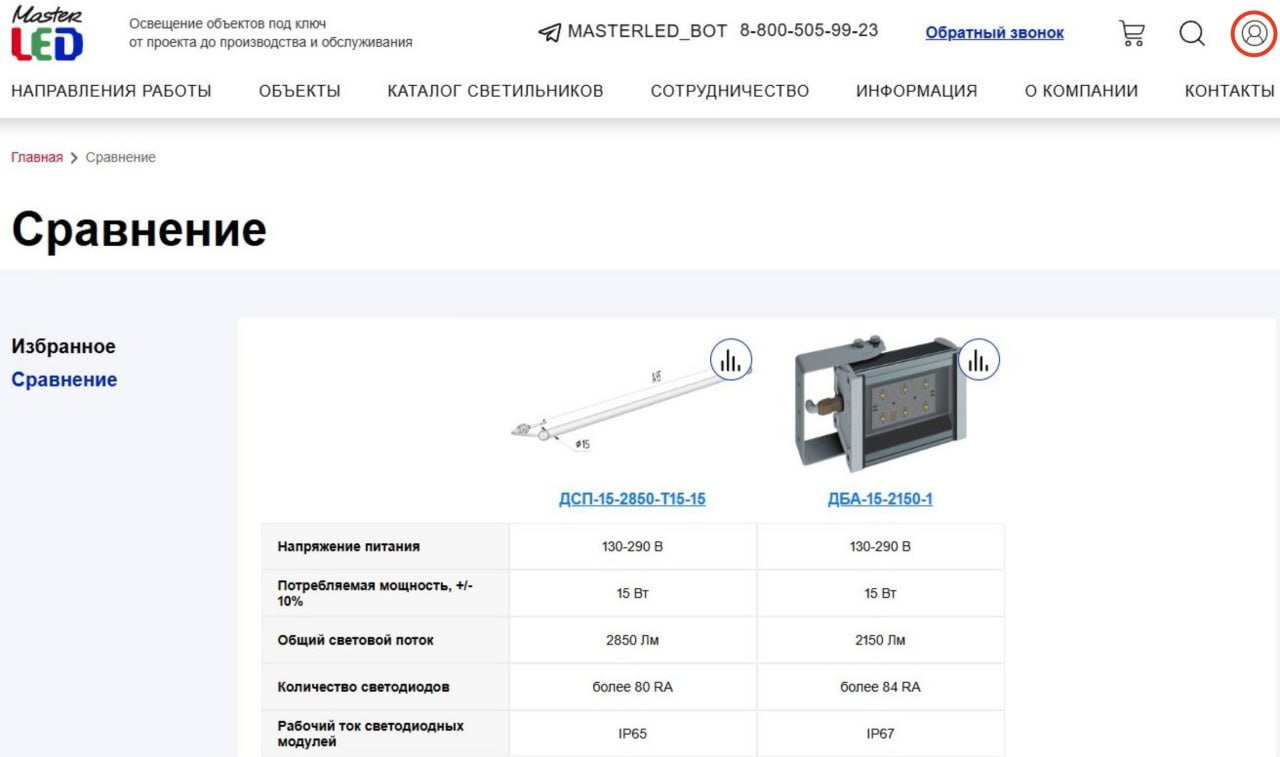Screen dimensions: 1280x757
Task: Select Избранное in the sidebar
Action: [x=63, y=347]
